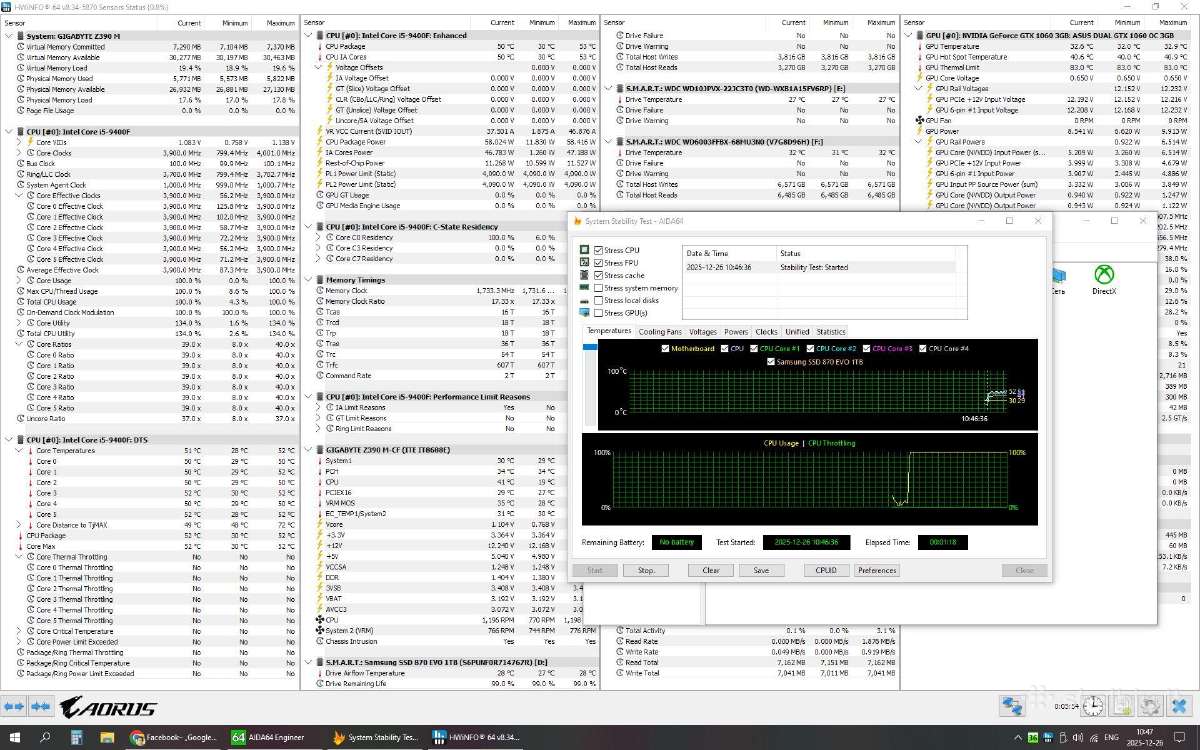Collapse the Core Temperatures tree

(x=20, y=450)
